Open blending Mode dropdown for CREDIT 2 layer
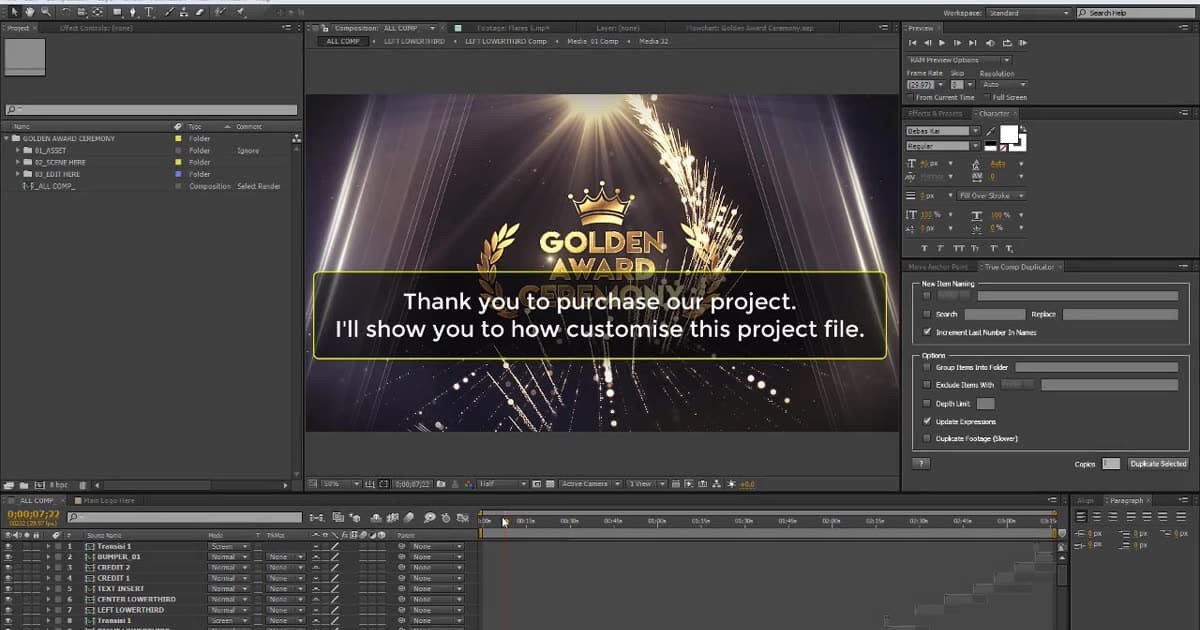The image size is (1200, 630). [227, 568]
